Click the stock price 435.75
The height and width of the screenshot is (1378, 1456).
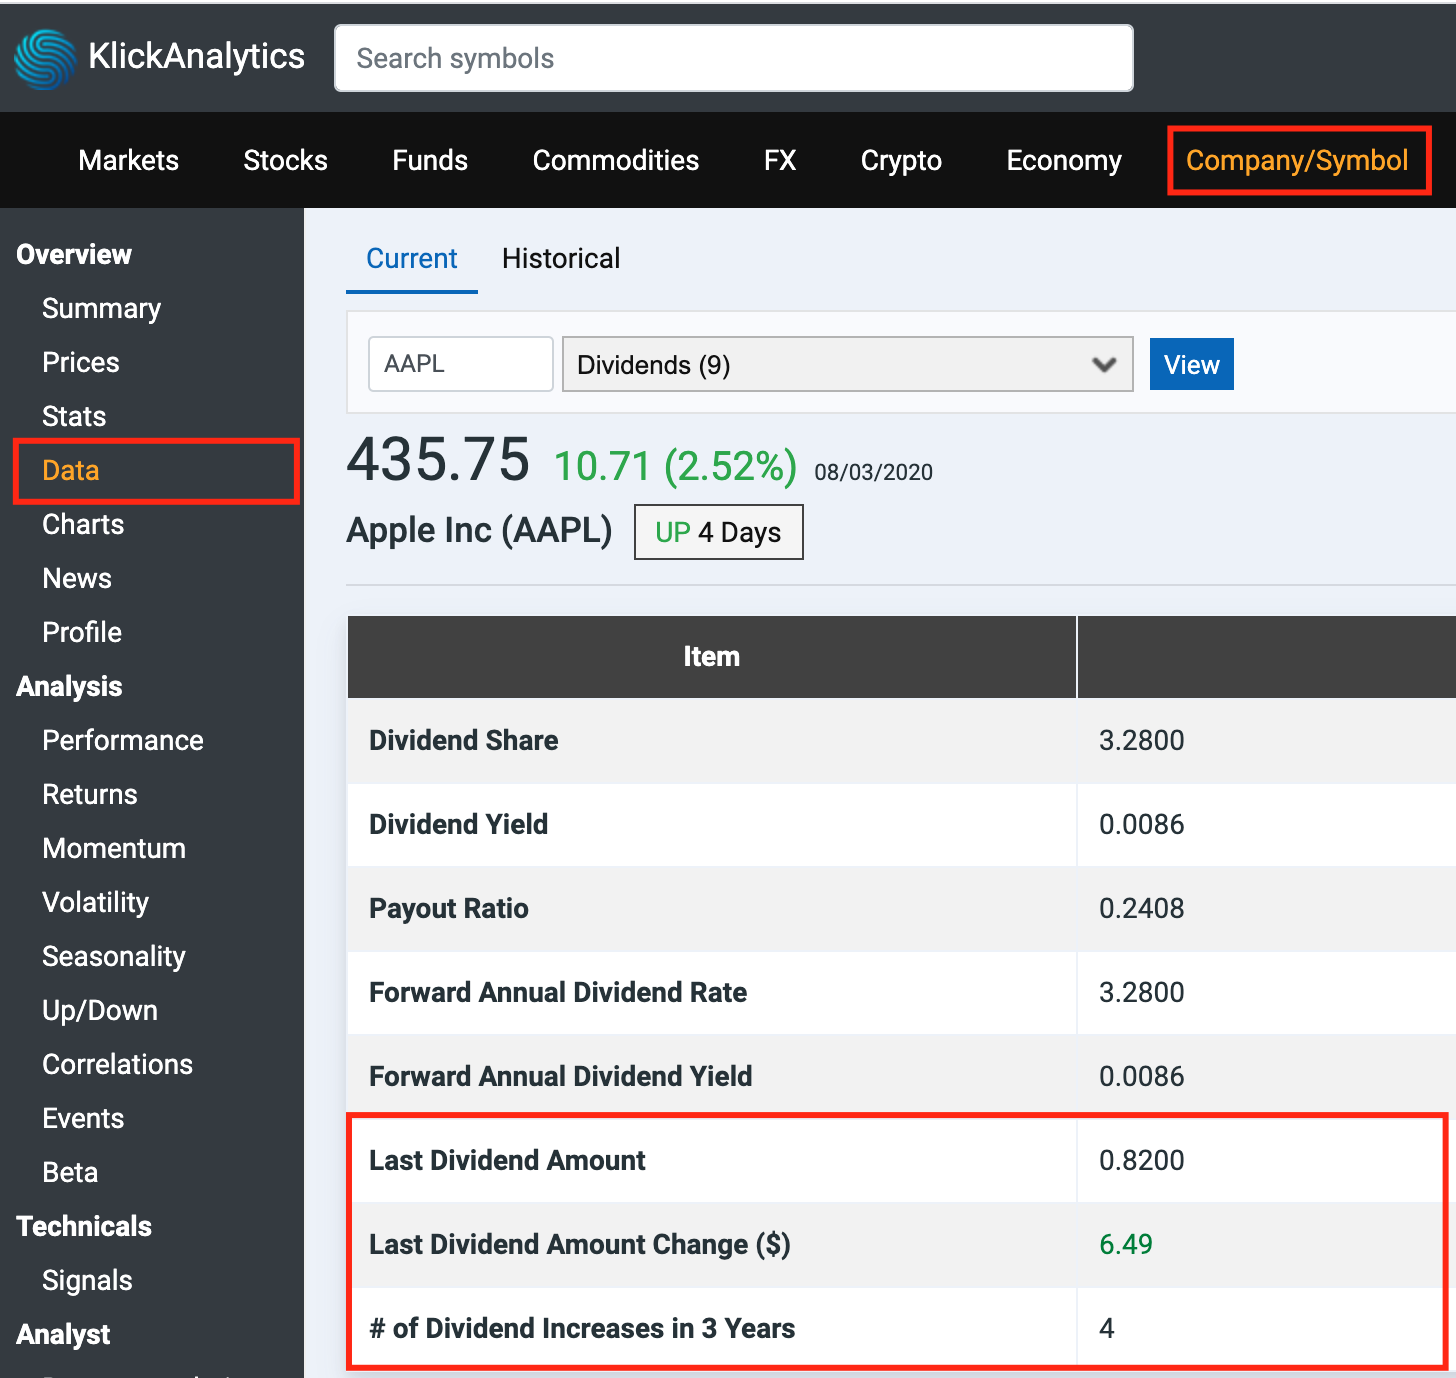(x=438, y=460)
